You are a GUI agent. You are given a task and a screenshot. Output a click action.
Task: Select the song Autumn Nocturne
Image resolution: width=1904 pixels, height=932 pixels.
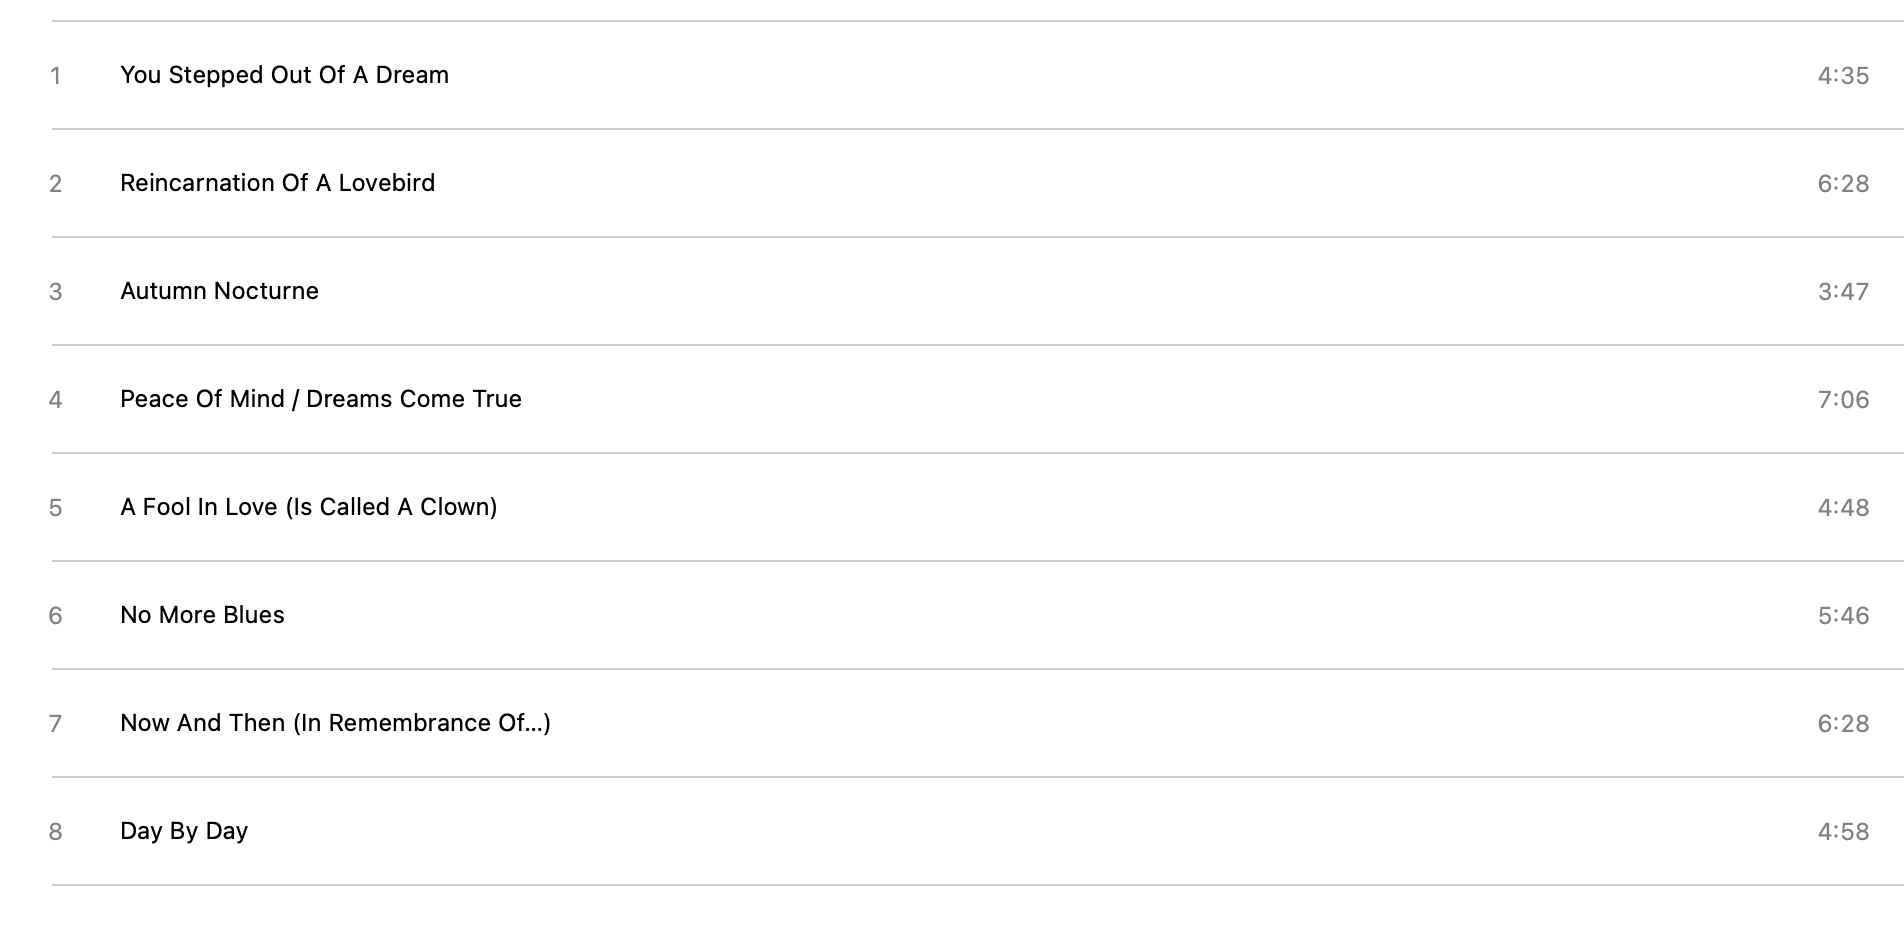pos(219,291)
